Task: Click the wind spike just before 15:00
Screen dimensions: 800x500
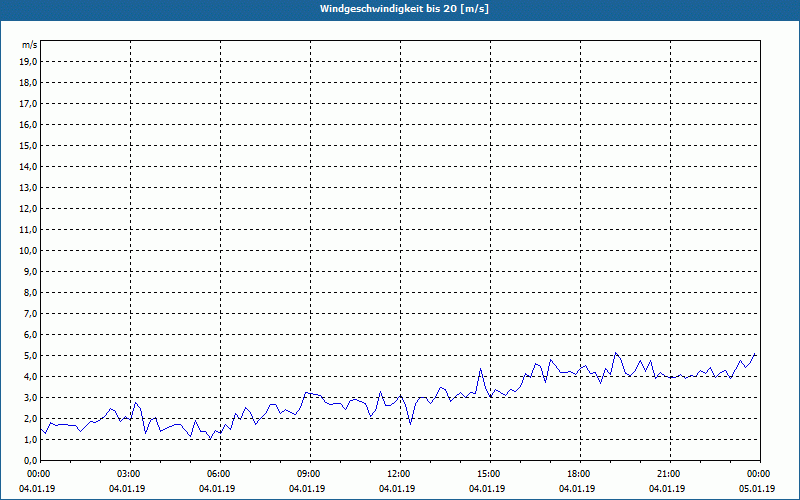Action: tap(480, 368)
